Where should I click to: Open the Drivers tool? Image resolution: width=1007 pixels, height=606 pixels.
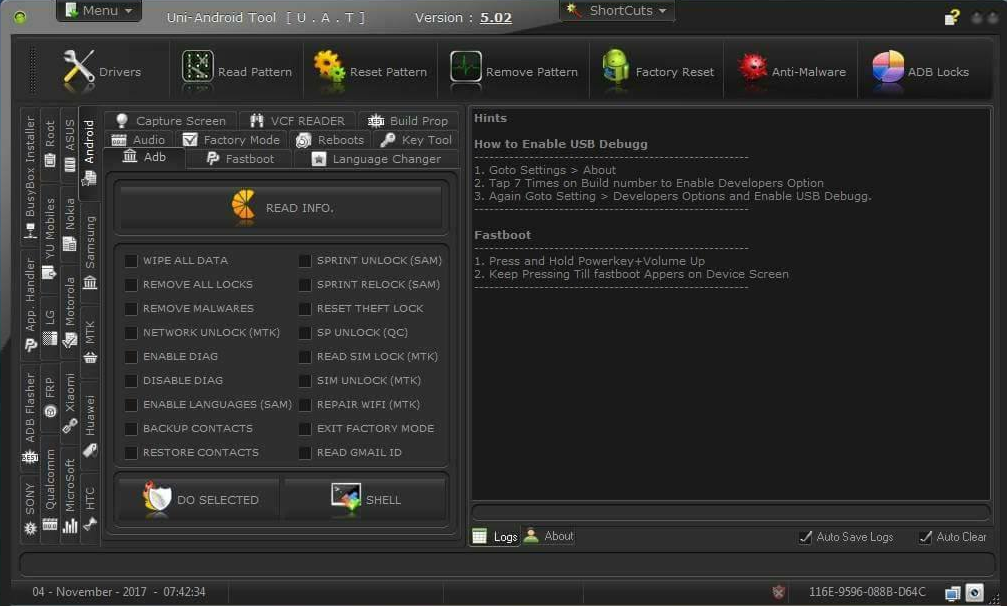click(101, 71)
